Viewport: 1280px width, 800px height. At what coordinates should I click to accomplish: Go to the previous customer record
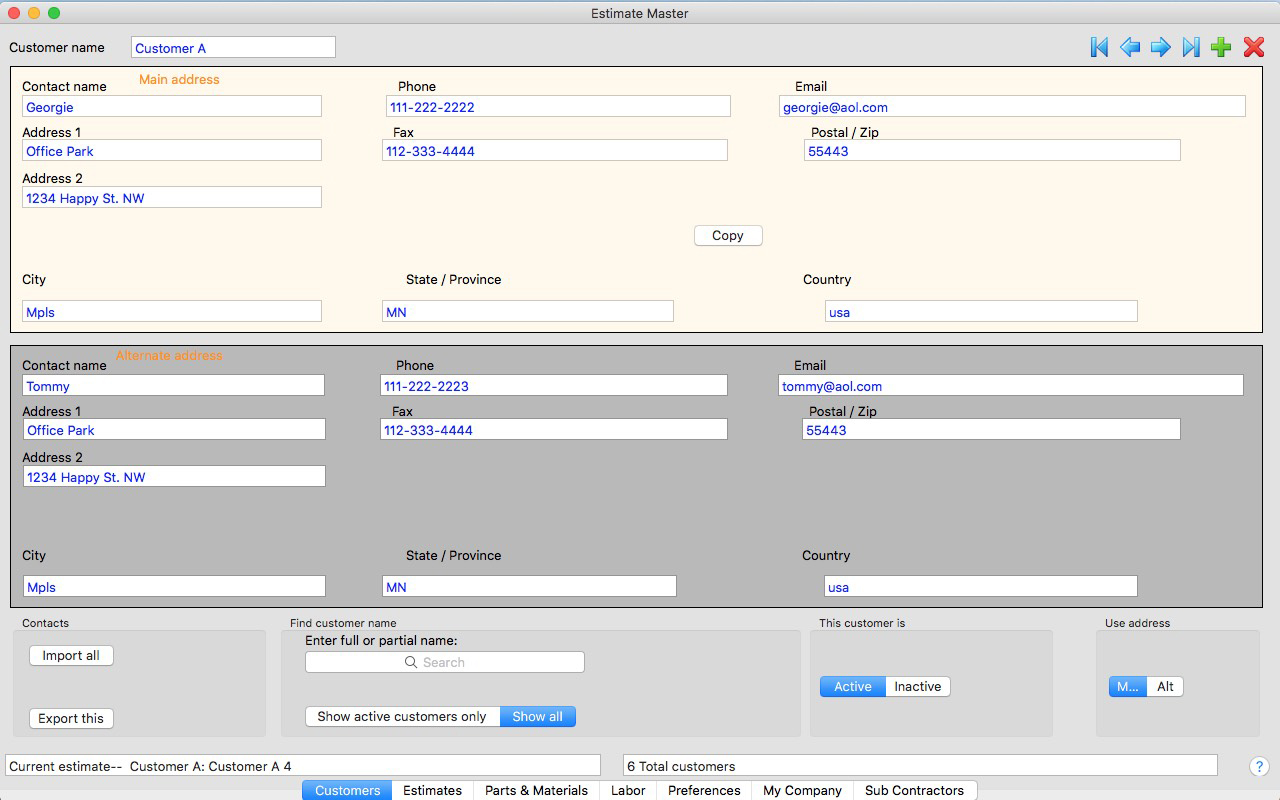pyautogui.click(x=1129, y=46)
